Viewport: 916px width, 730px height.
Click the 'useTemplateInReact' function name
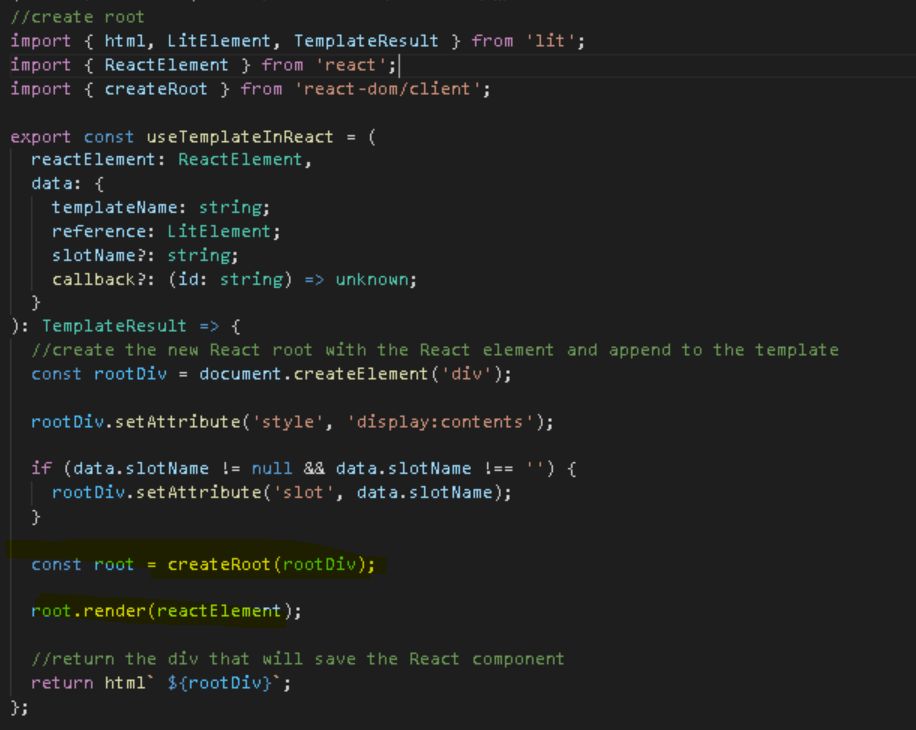(240, 137)
